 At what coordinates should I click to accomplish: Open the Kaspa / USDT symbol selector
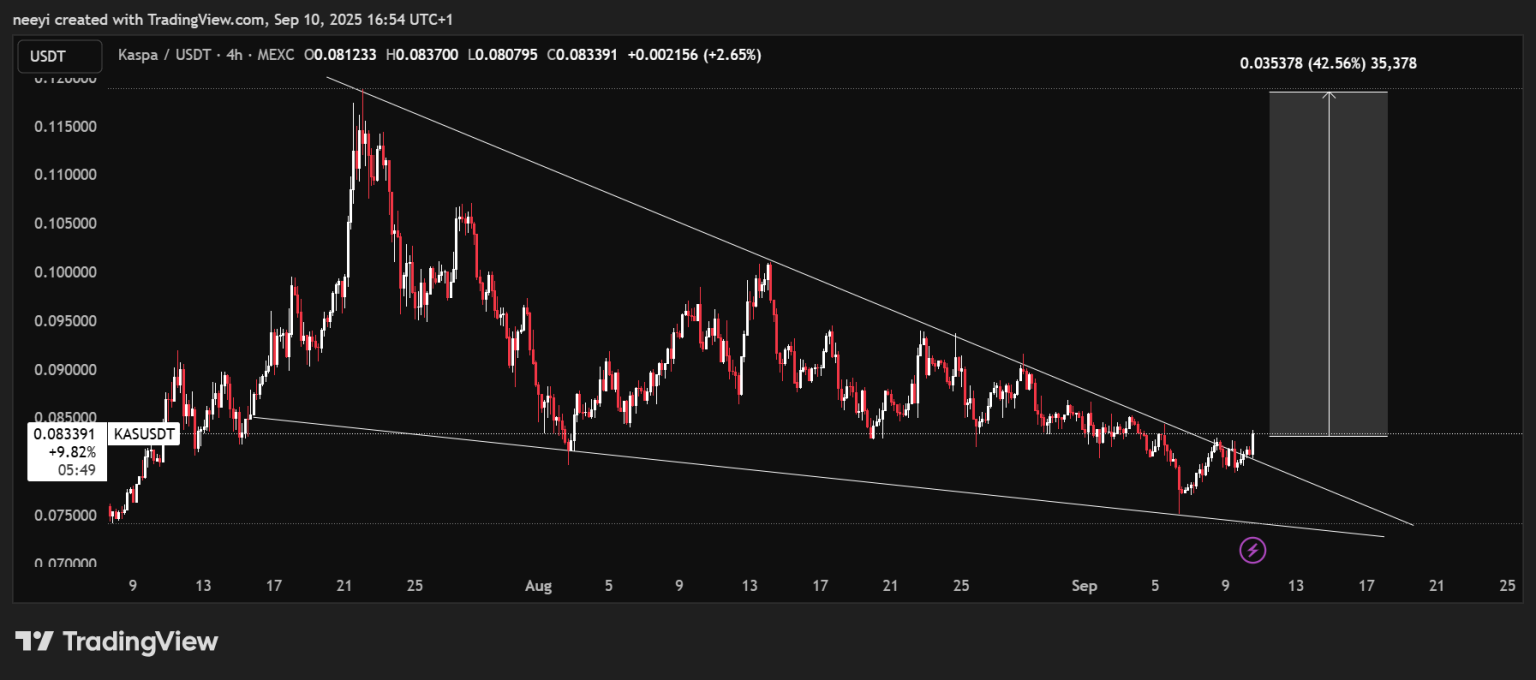[165, 55]
